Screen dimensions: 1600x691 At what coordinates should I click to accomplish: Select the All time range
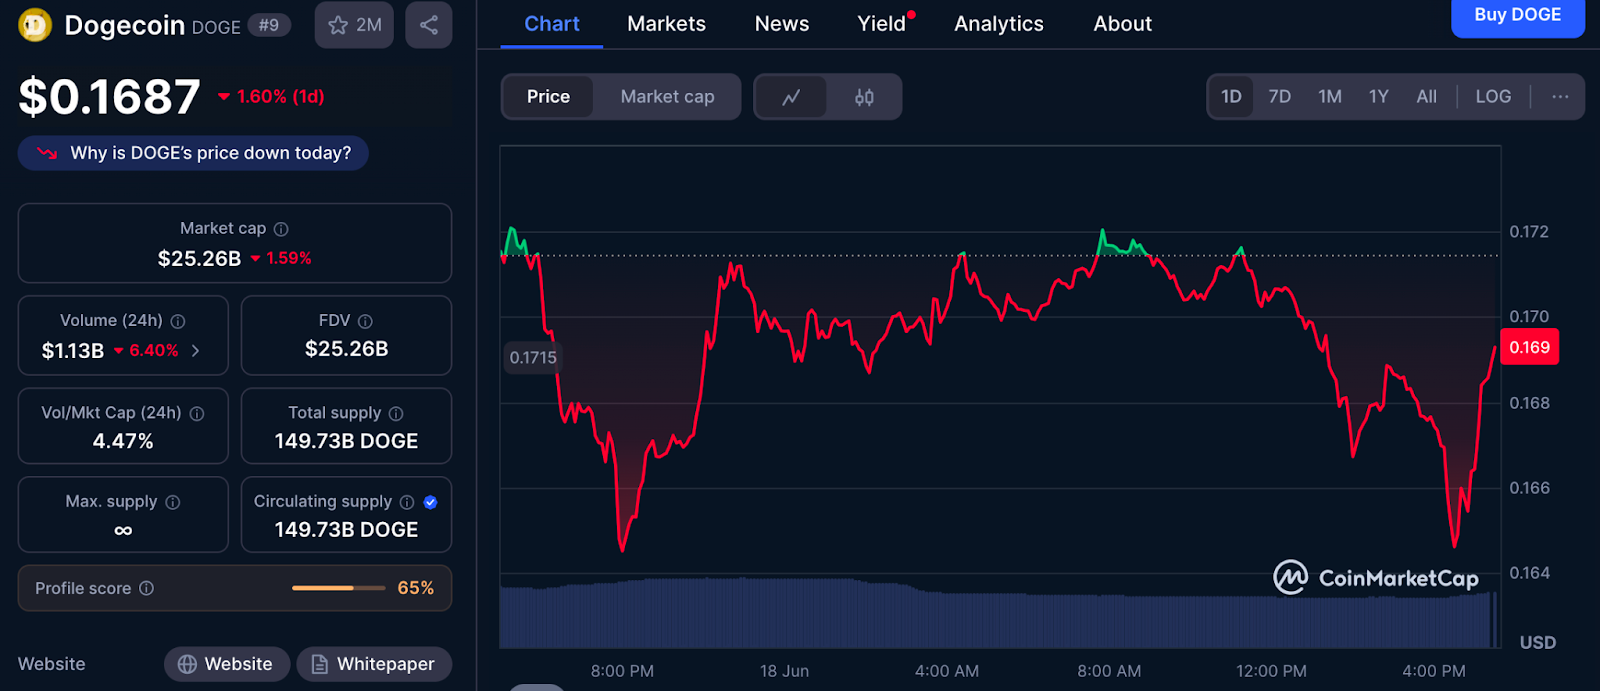click(1427, 97)
